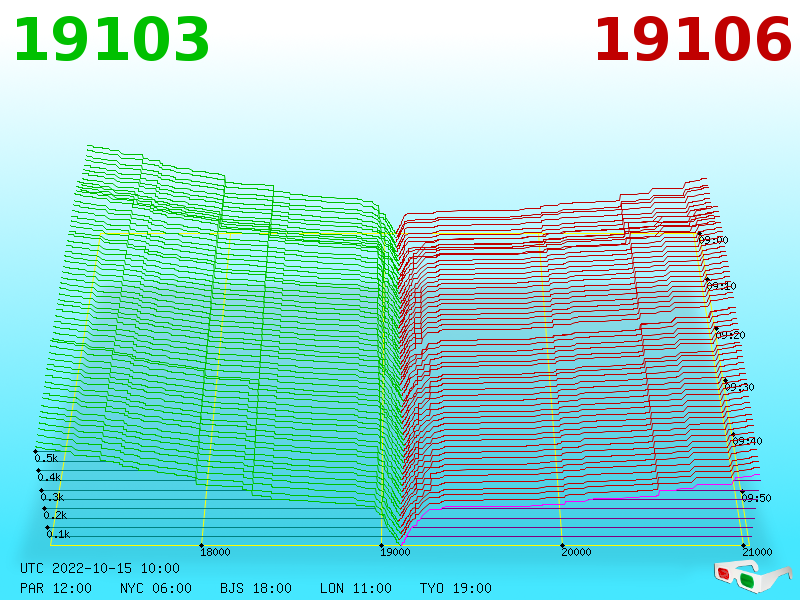Click the 0.2k volume axis label

tap(56, 515)
